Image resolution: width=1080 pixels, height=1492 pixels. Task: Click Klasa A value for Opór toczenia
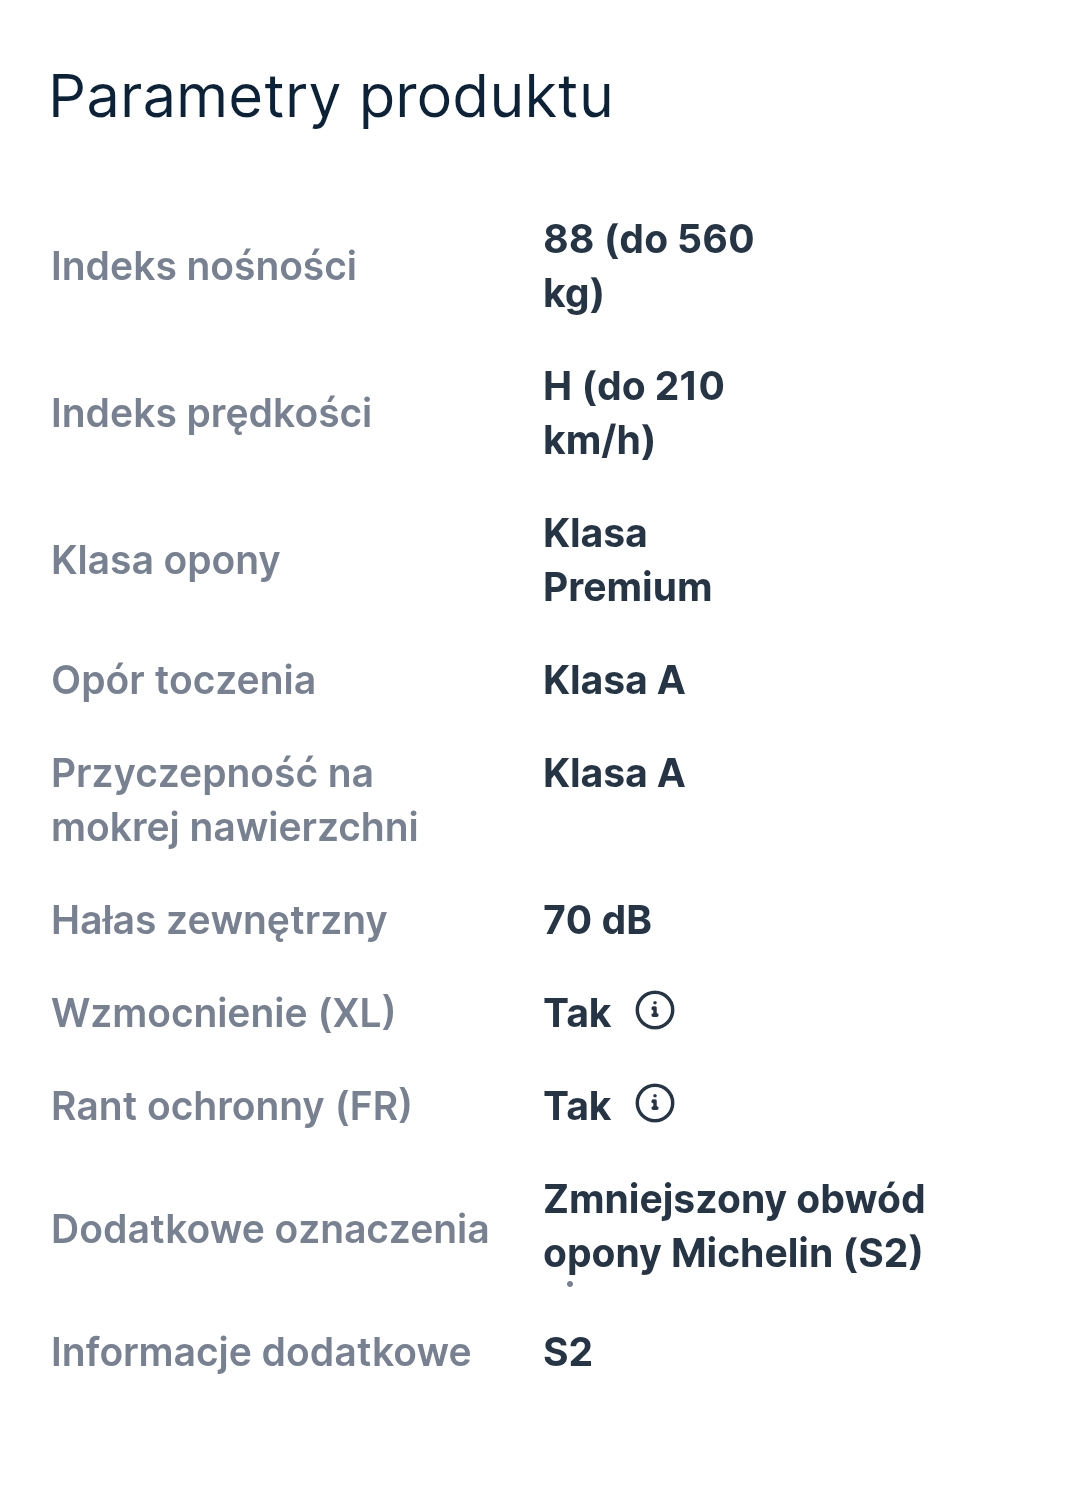pos(614,680)
